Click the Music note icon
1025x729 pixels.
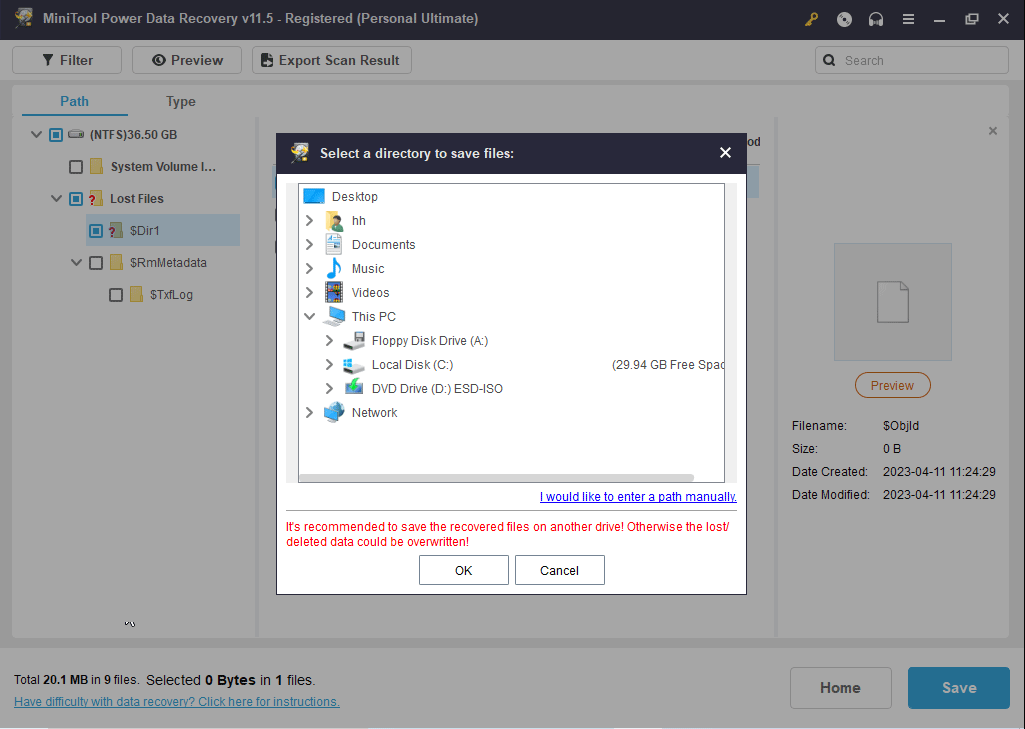click(334, 268)
